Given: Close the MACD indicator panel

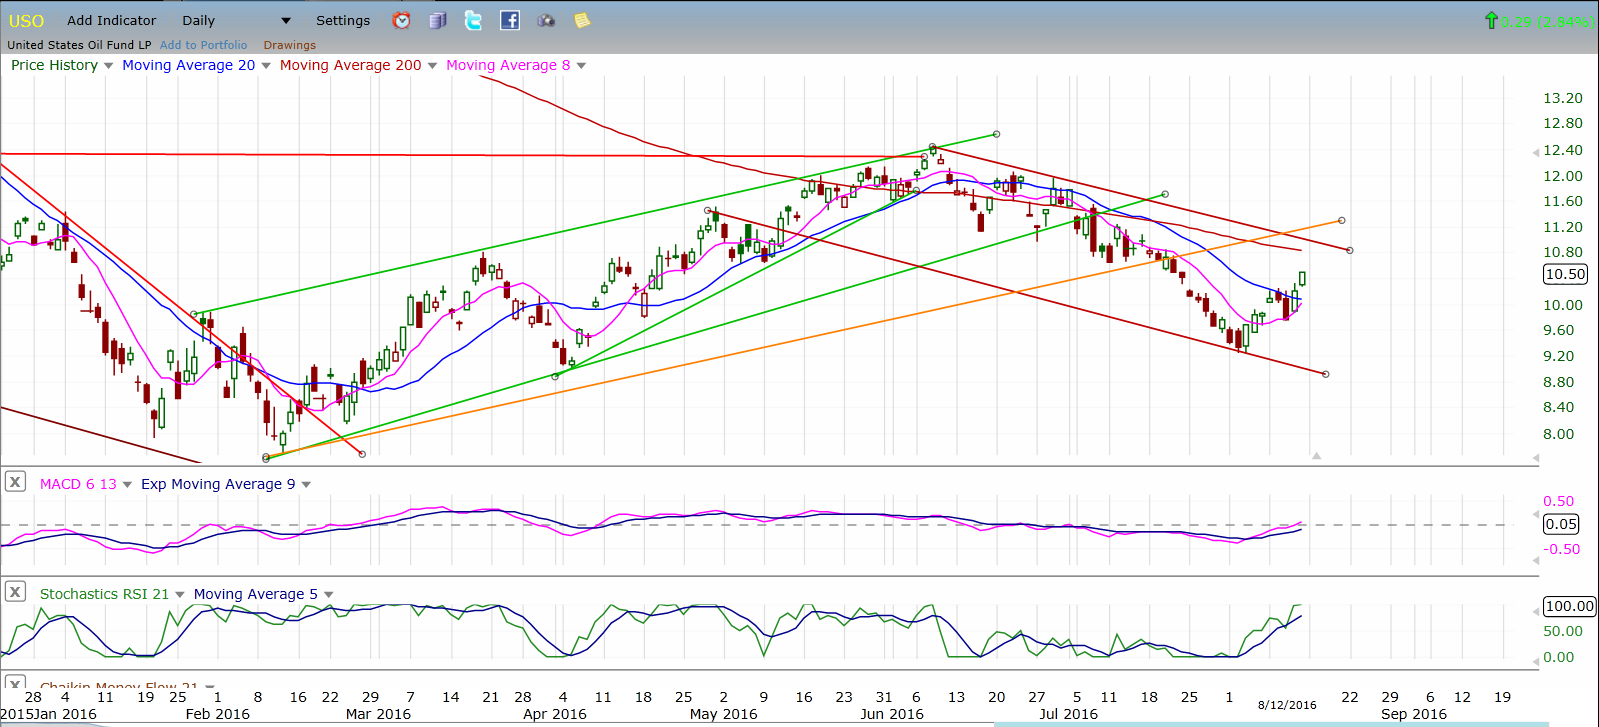Looking at the screenshot, I should pos(15,482).
